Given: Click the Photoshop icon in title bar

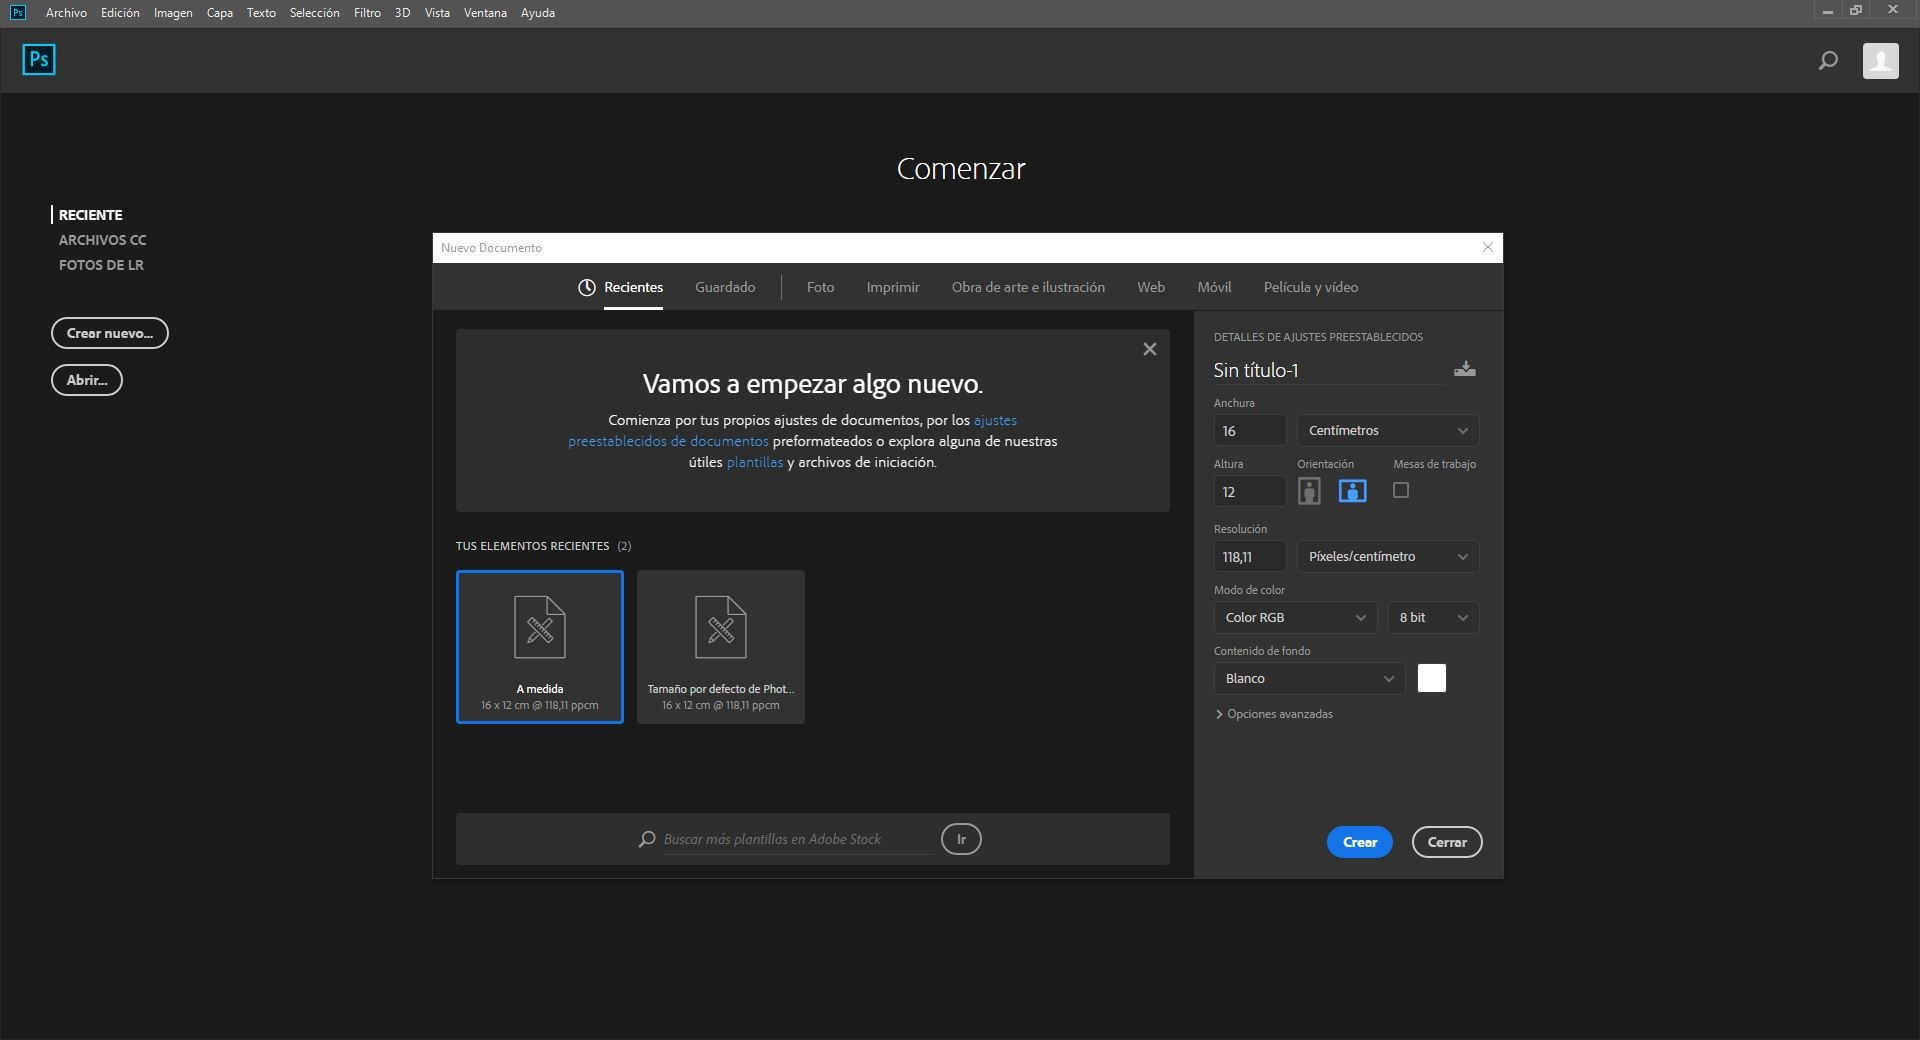Looking at the screenshot, I should pyautogui.click(x=18, y=12).
